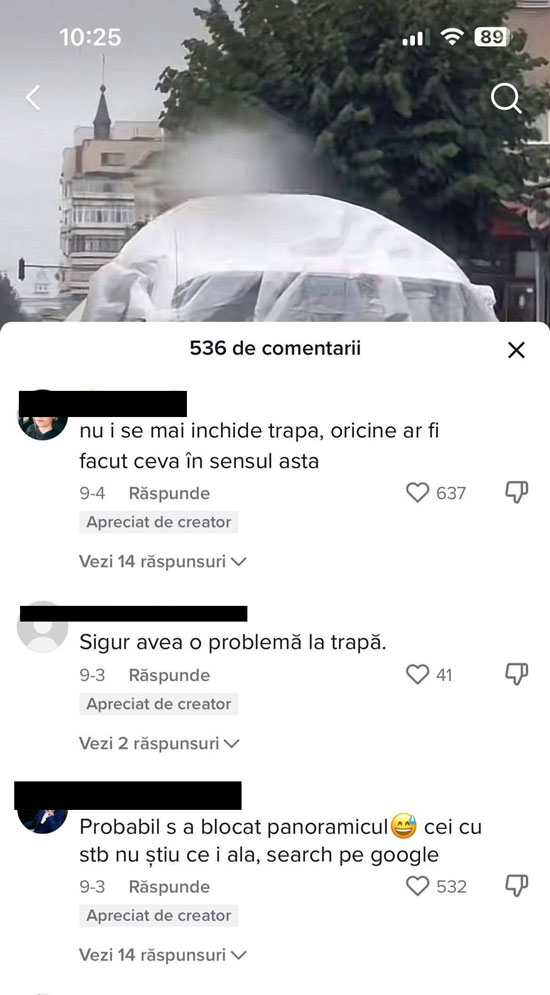Viewport: 550px width, 995px height.
Task: Tap 'Răspunde' under the second comment
Action: (x=169, y=675)
